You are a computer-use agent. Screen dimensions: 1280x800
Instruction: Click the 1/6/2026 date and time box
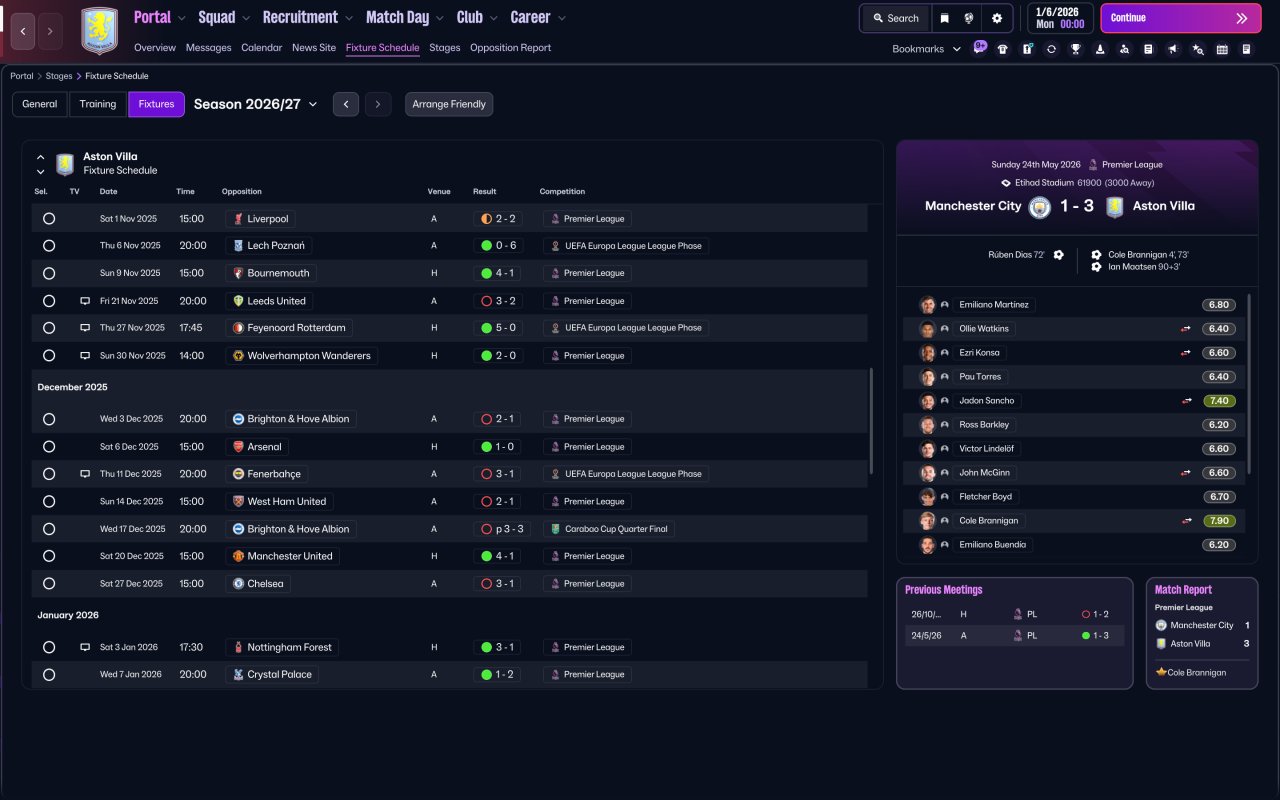click(1060, 18)
